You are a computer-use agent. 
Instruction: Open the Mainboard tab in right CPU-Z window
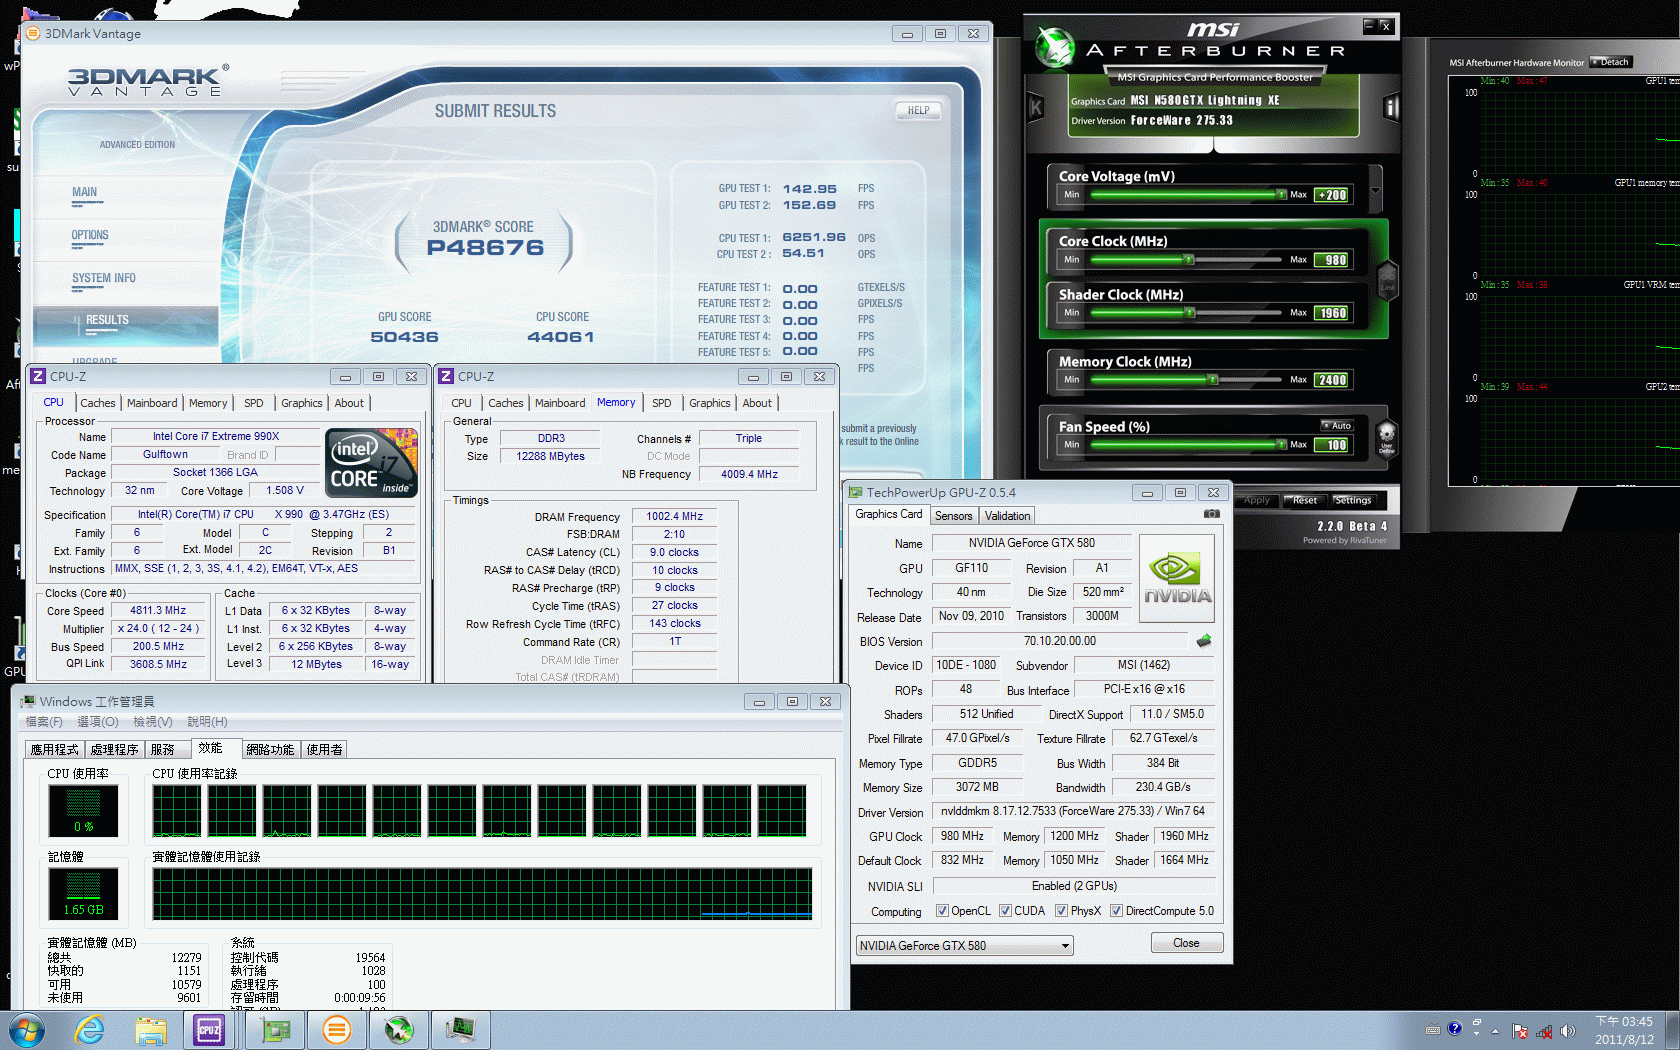tap(560, 403)
